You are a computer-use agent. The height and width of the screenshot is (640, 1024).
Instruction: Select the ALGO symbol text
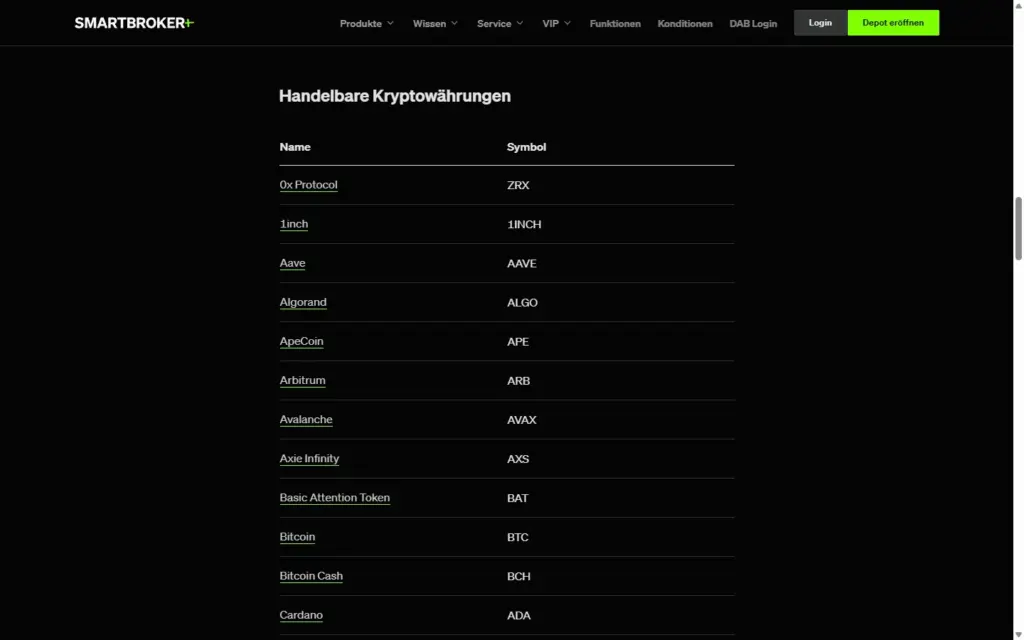tap(522, 303)
